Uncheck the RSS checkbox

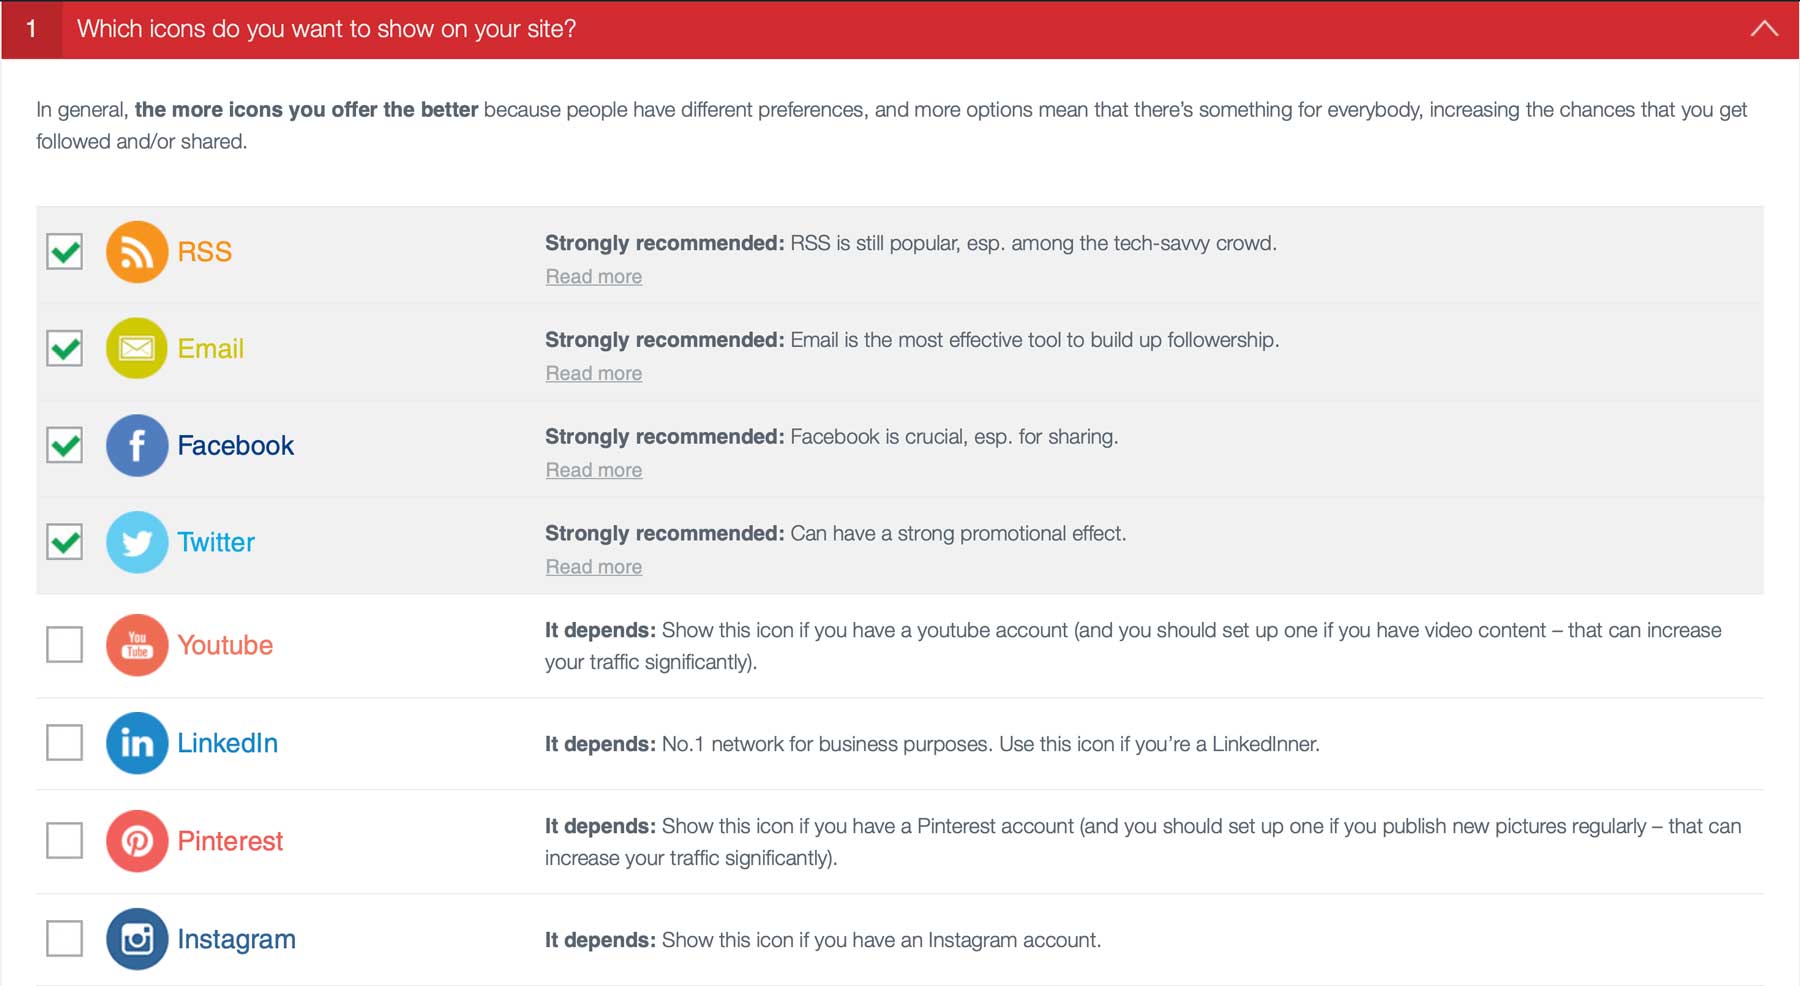pos(64,252)
